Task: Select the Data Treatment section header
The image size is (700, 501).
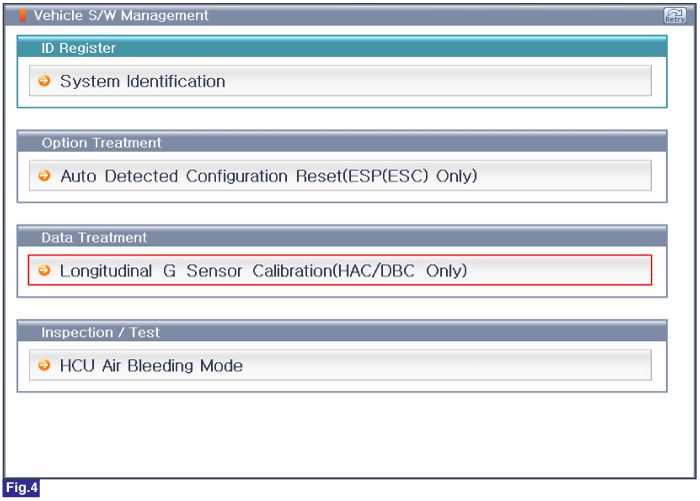Action: tap(342, 237)
